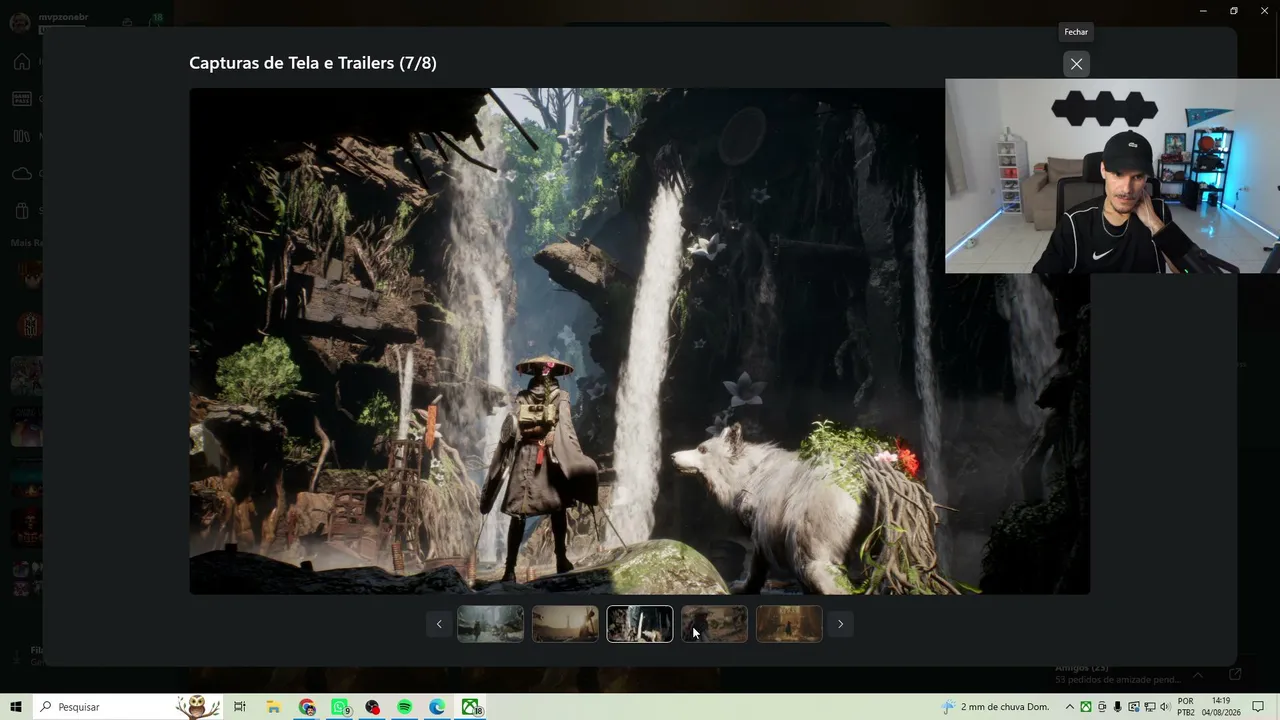Viewport: 1280px width, 720px height.
Task: Select the fifth gallery thumbnail
Action: (789, 624)
